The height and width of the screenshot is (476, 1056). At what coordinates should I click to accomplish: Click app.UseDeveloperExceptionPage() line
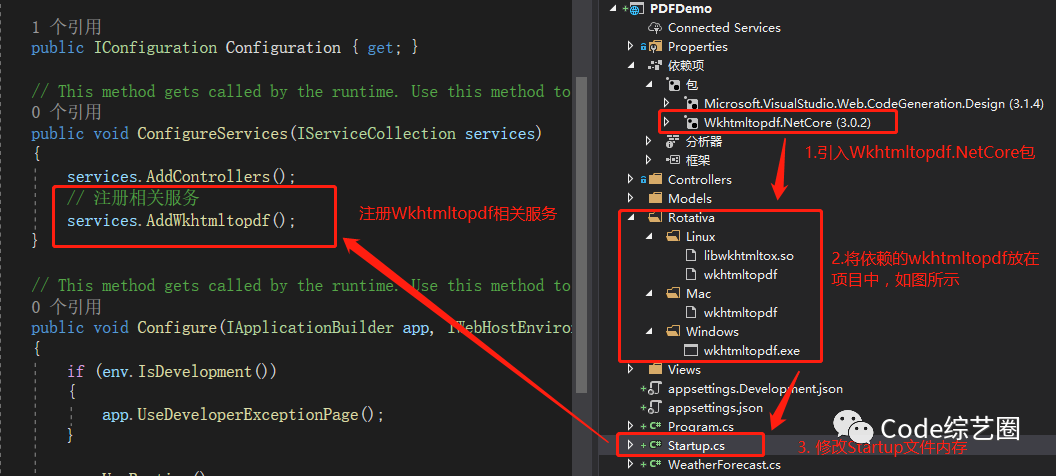click(243, 415)
